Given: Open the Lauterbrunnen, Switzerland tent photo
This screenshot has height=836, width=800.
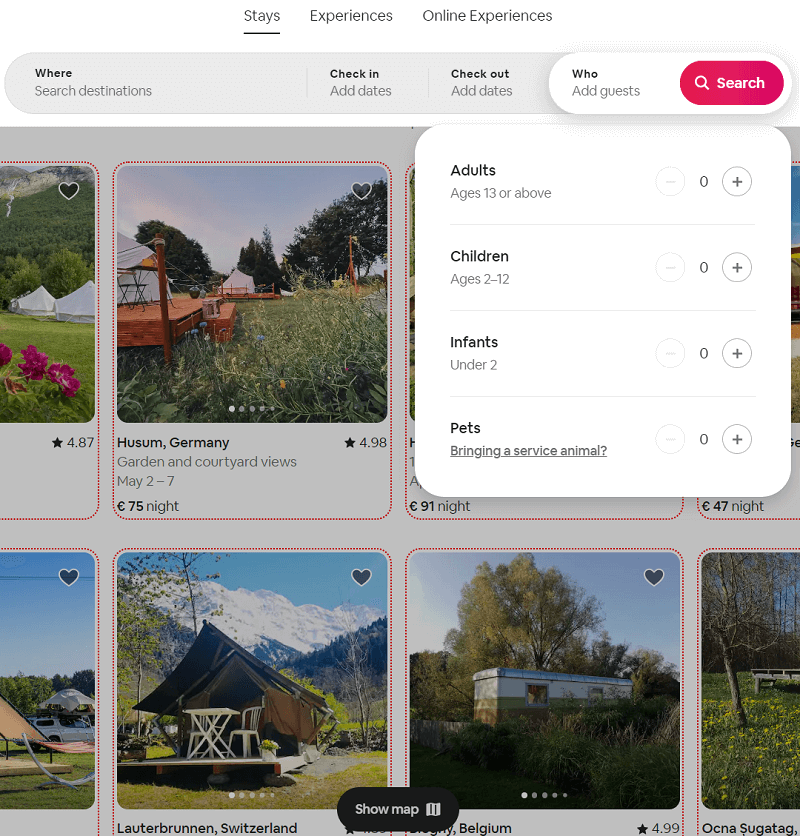Looking at the screenshot, I should click(252, 680).
